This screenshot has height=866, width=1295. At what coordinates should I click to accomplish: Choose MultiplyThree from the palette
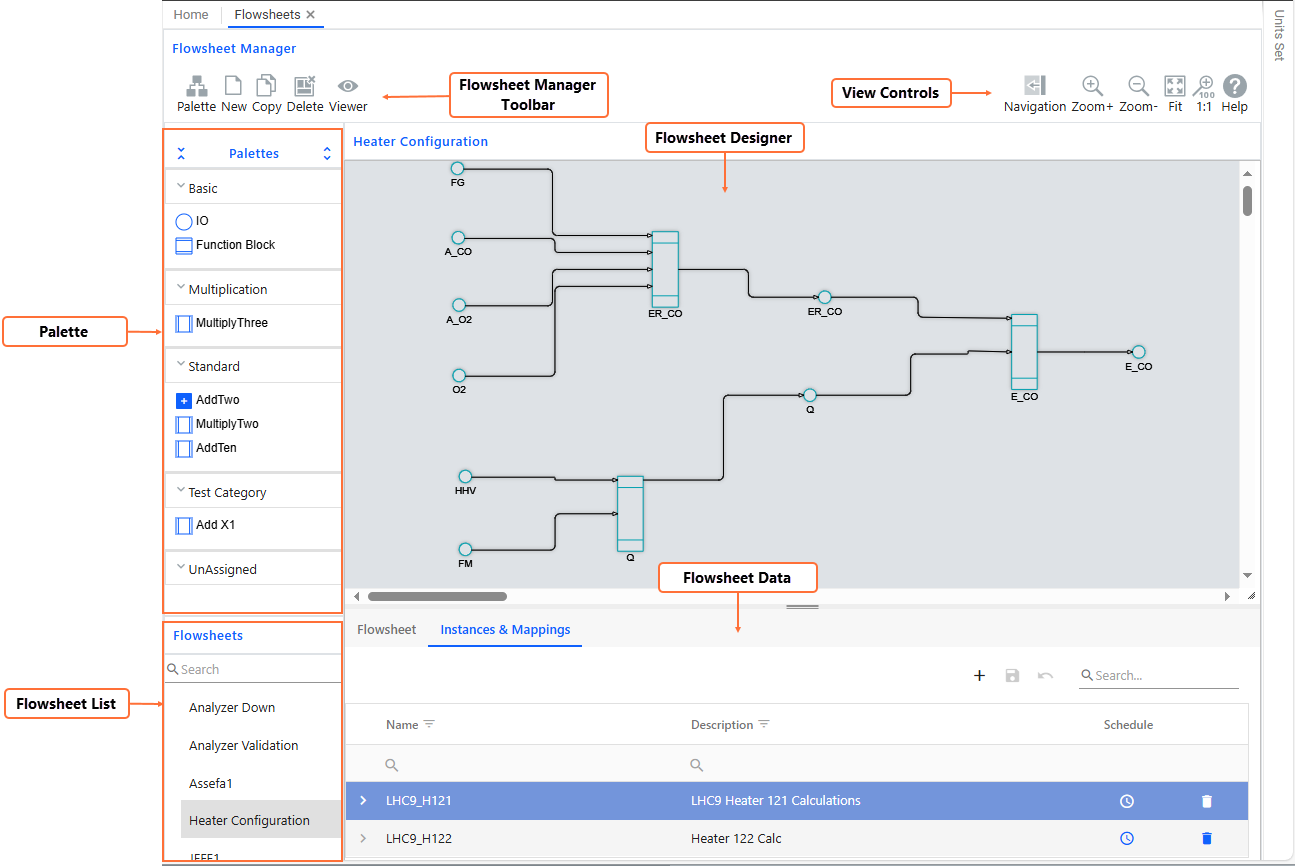[x=222, y=323]
